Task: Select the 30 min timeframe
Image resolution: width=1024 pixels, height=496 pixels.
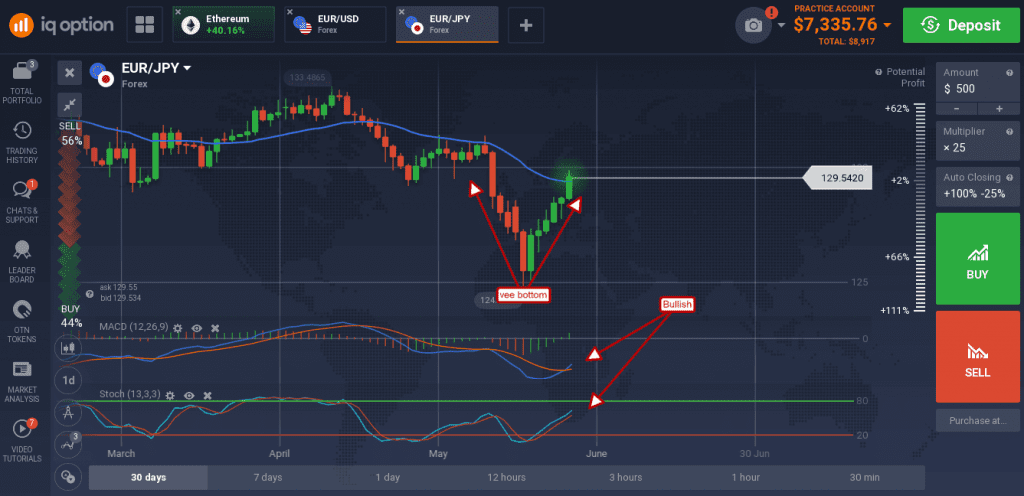Action: click(x=864, y=477)
